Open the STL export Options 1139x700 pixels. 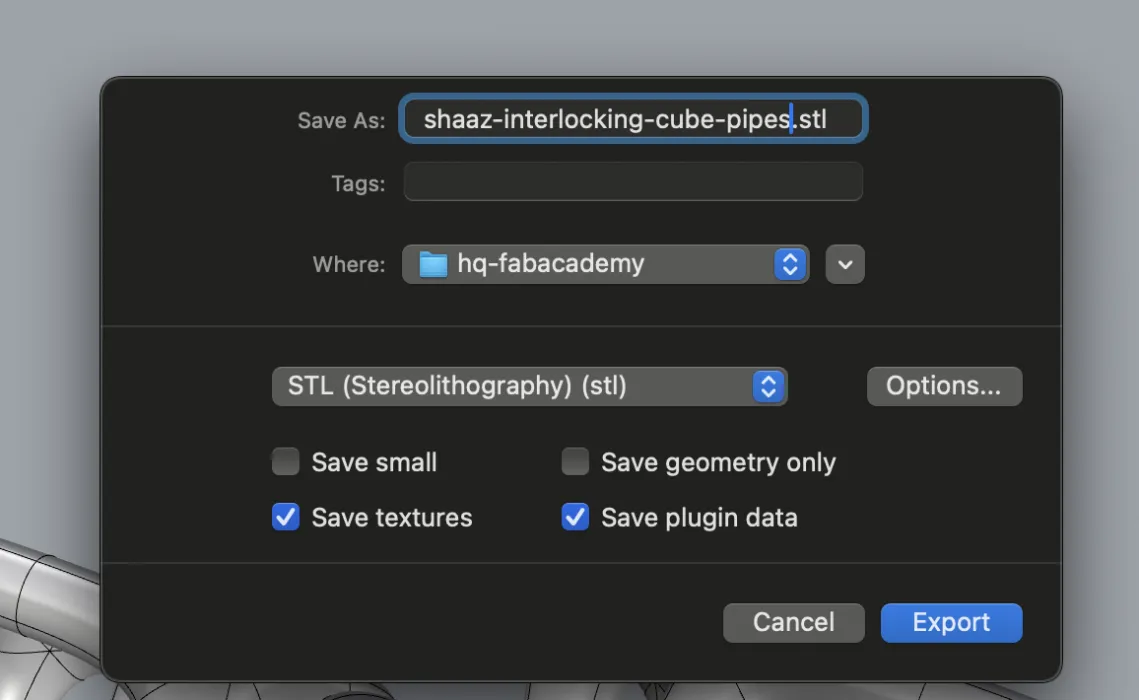click(x=944, y=386)
